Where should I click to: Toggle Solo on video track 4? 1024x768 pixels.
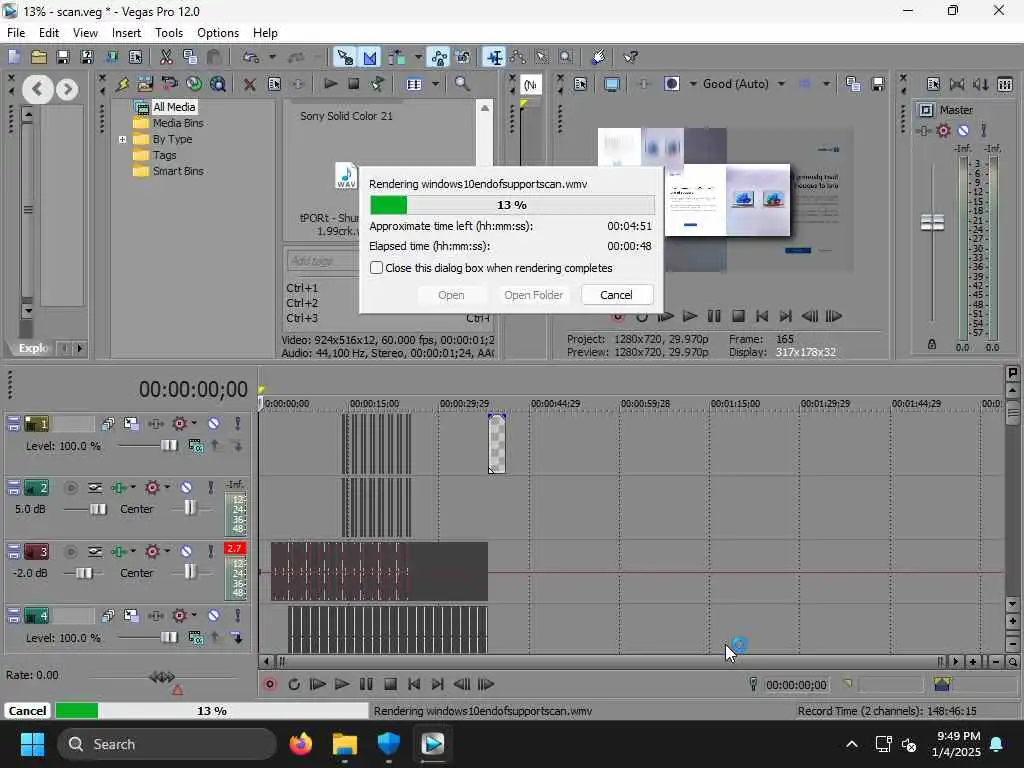[x=238, y=616]
